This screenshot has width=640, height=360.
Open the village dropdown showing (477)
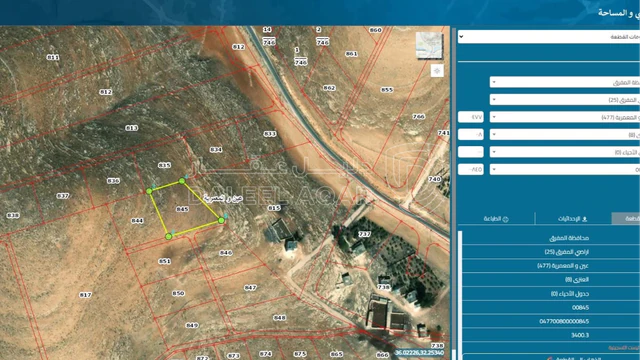tap(564, 117)
